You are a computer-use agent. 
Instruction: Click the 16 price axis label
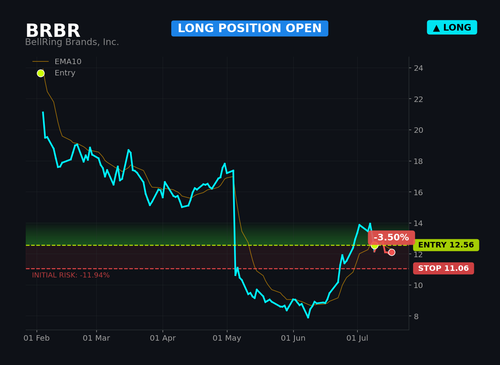pyautogui.click(x=418, y=192)
